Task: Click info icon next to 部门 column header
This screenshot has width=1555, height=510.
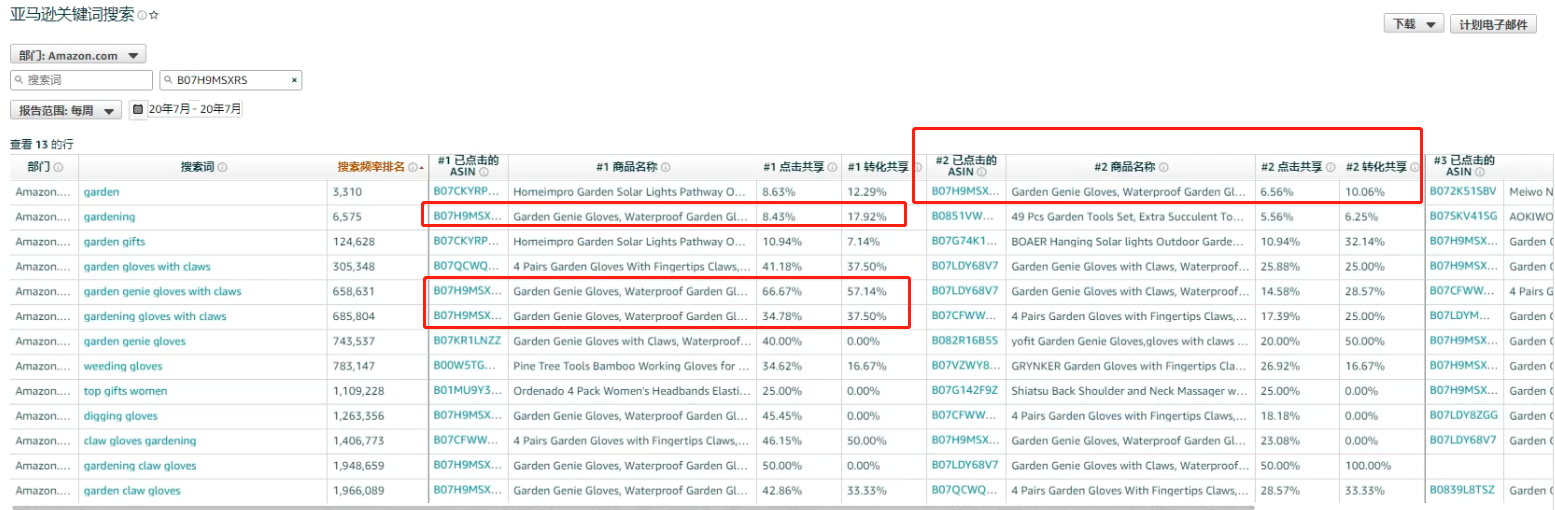Action: coord(58,167)
